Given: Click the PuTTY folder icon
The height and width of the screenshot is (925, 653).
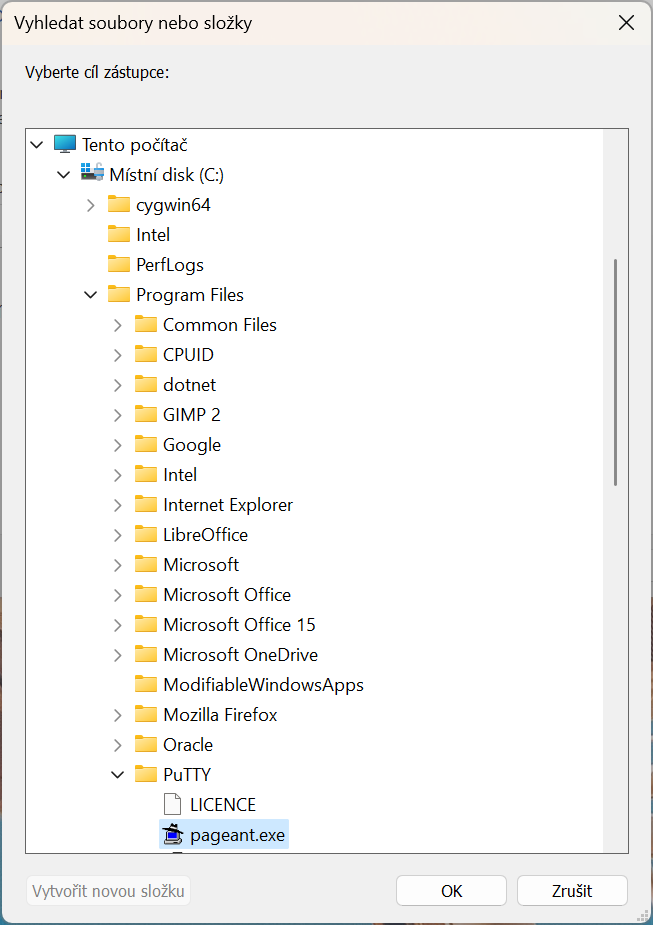Looking at the screenshot, I should click(146, 775).
